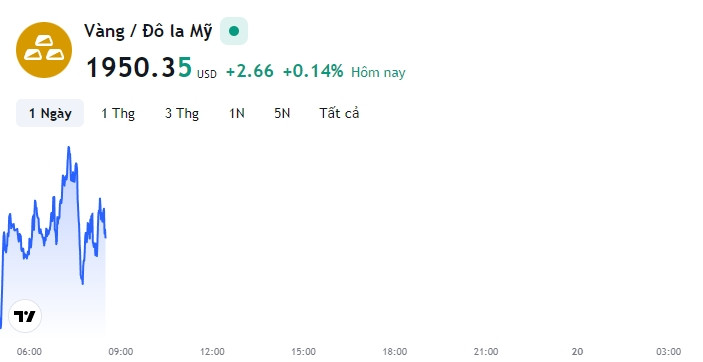Click the +2.66 price change figure
This screenshot has height=362, width=703.
pyautogui.click(x=250, y=71)
